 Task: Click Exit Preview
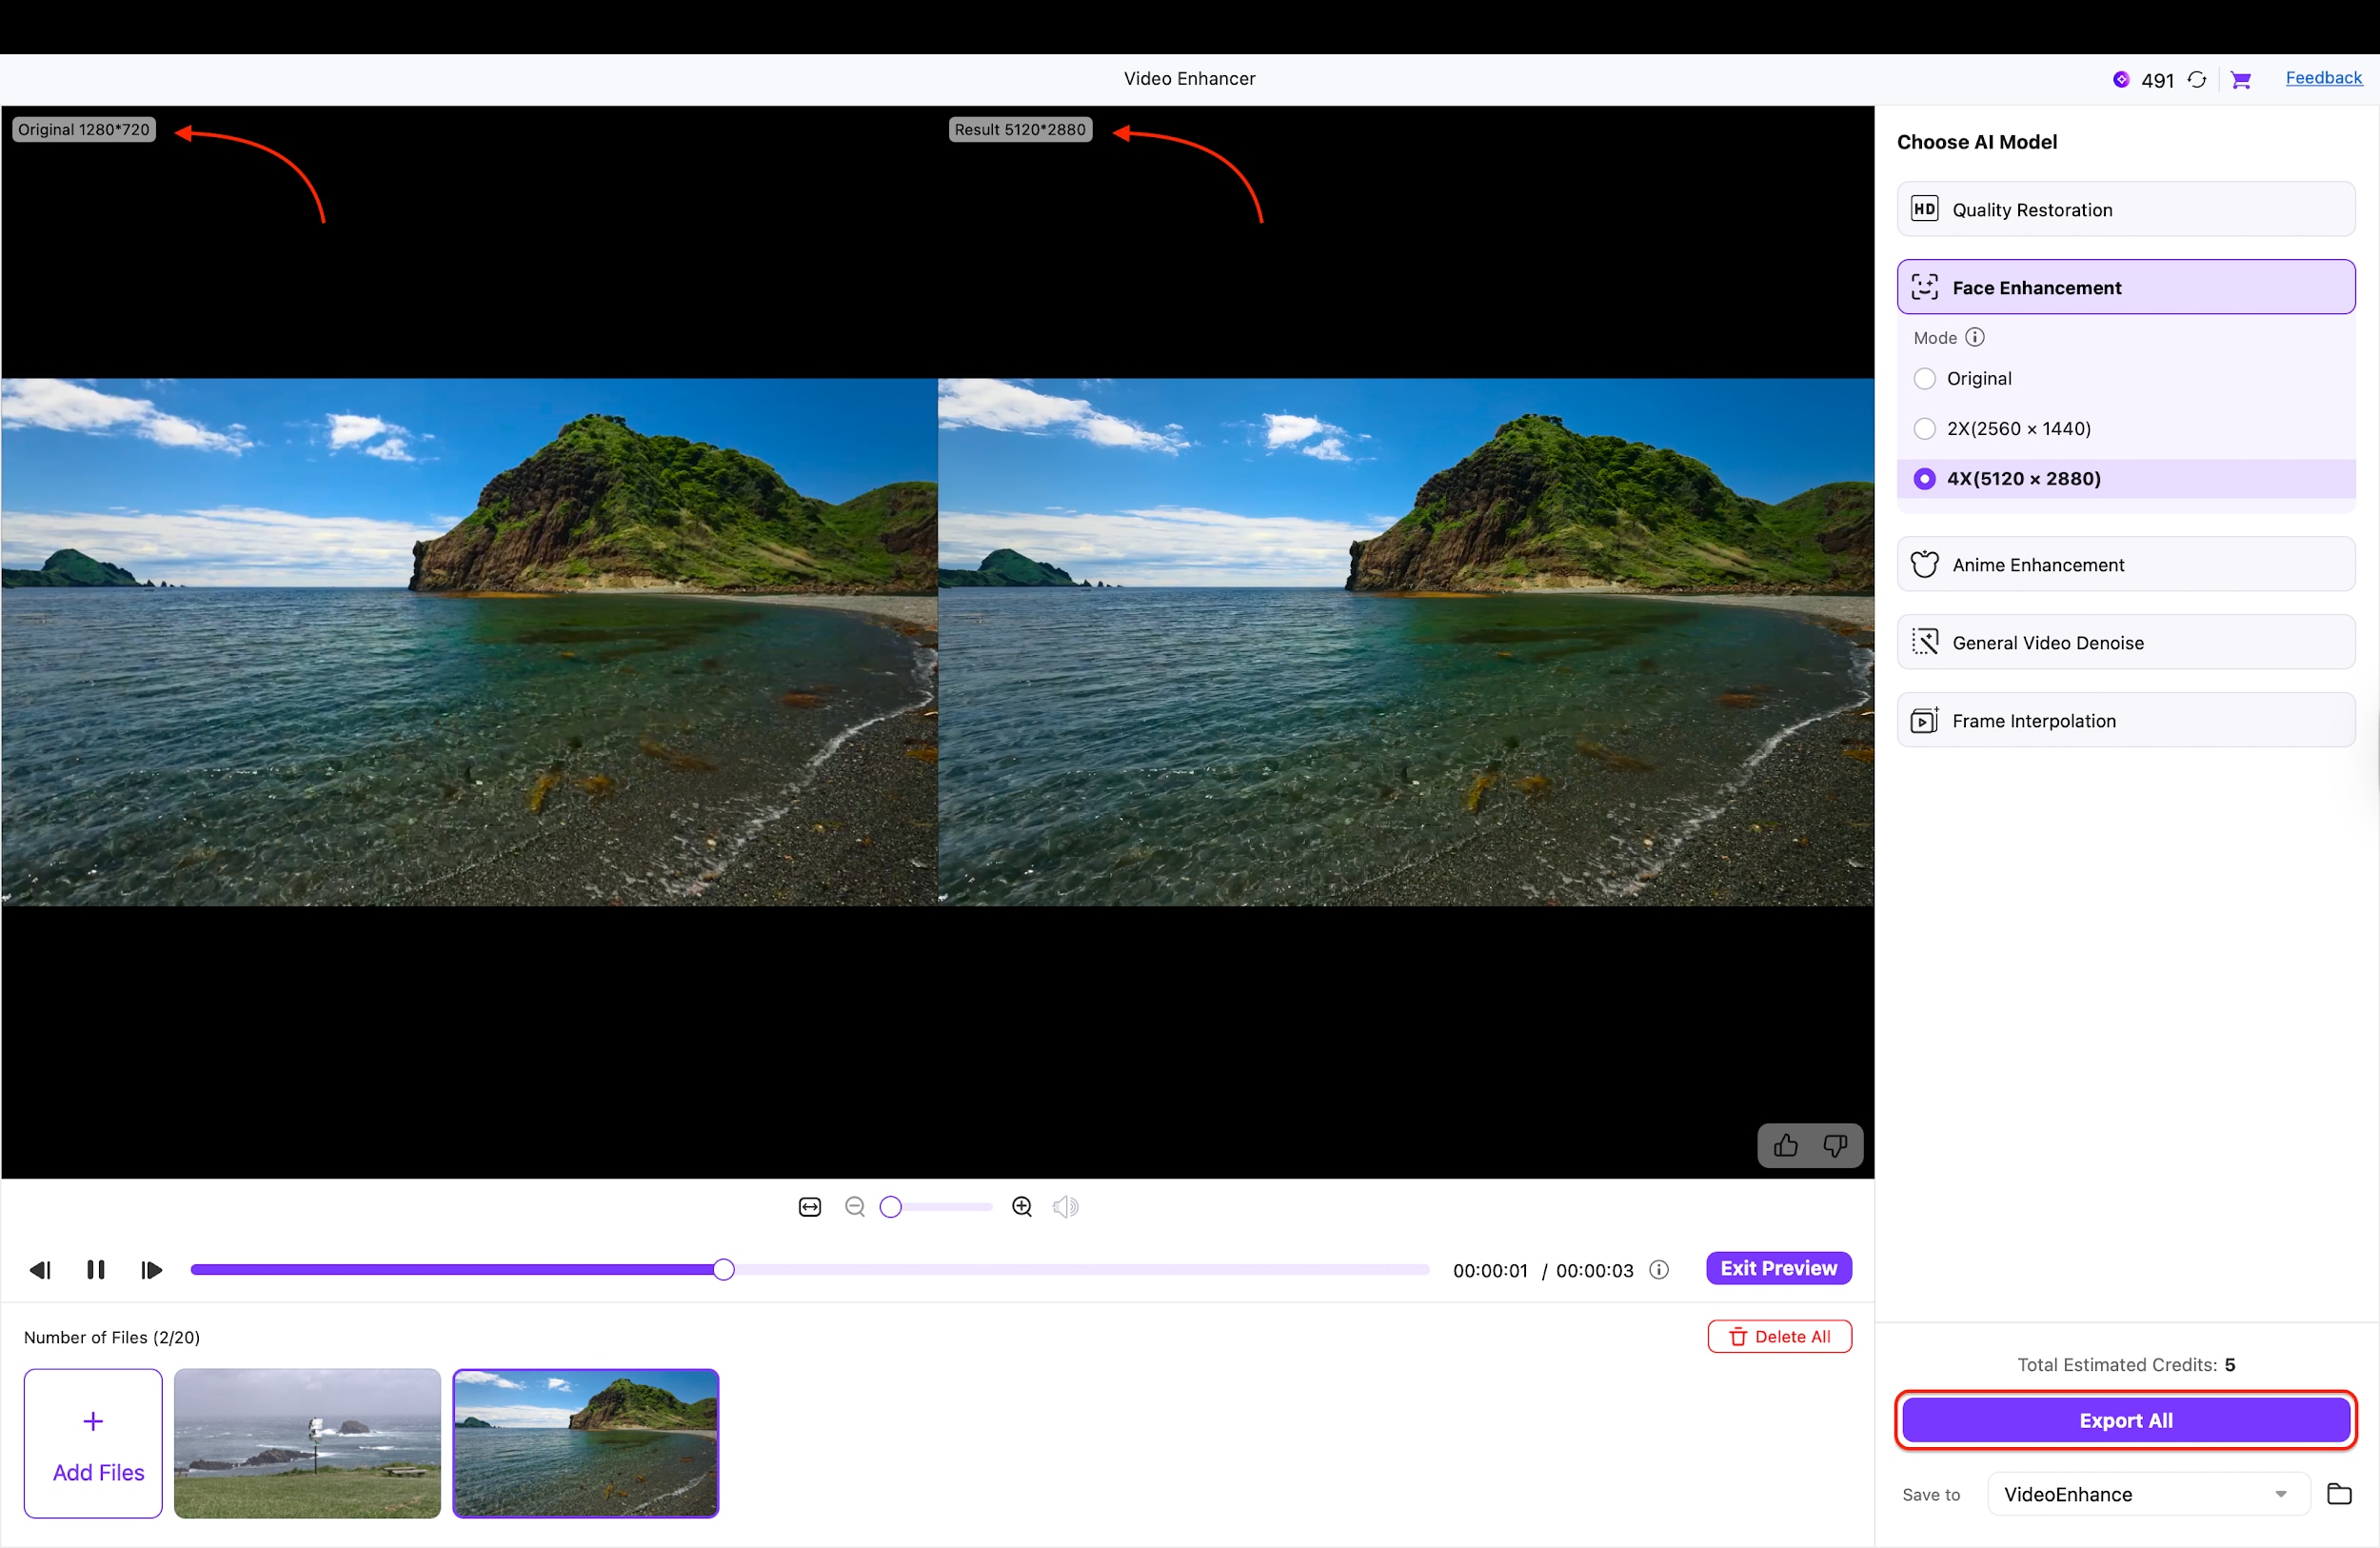(x=1779, y=1268)
